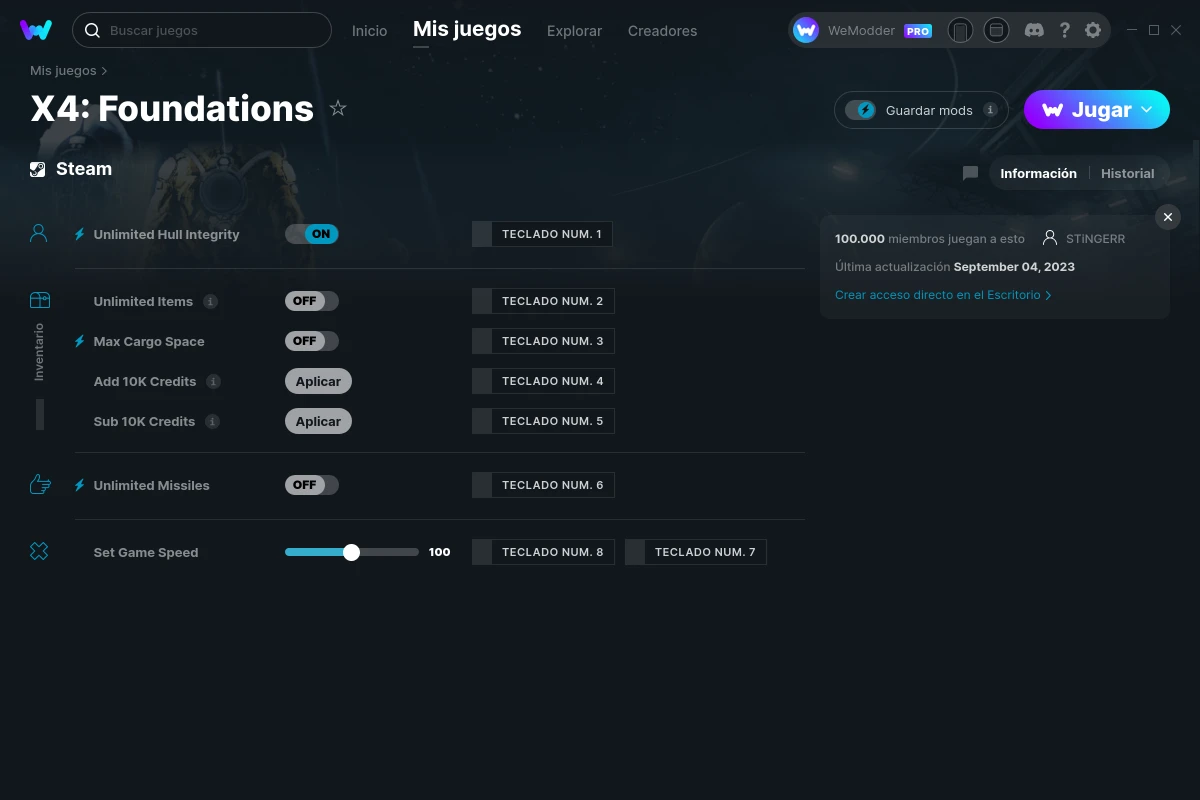The width and height of the screenshot is (1200, 800).
Task: Click the lightning icon beside Unlimited Hull Integrity
Action: coord(80,234)
